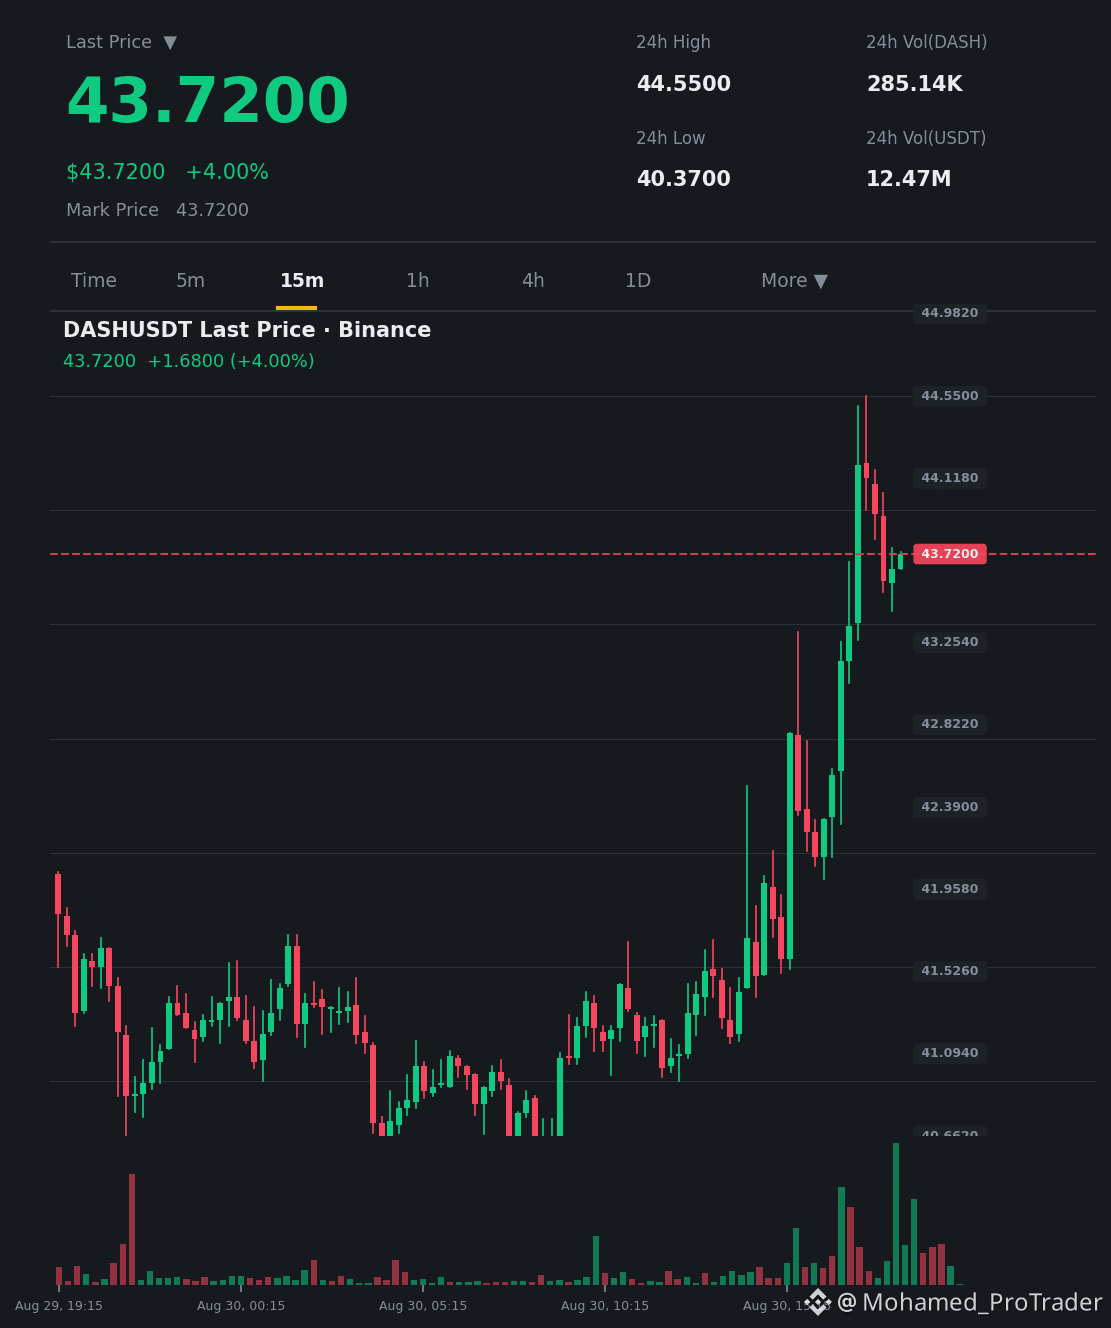Click the 24h High value 44.5500
Screen dimensions: 1111x1328
click(684, 84)
